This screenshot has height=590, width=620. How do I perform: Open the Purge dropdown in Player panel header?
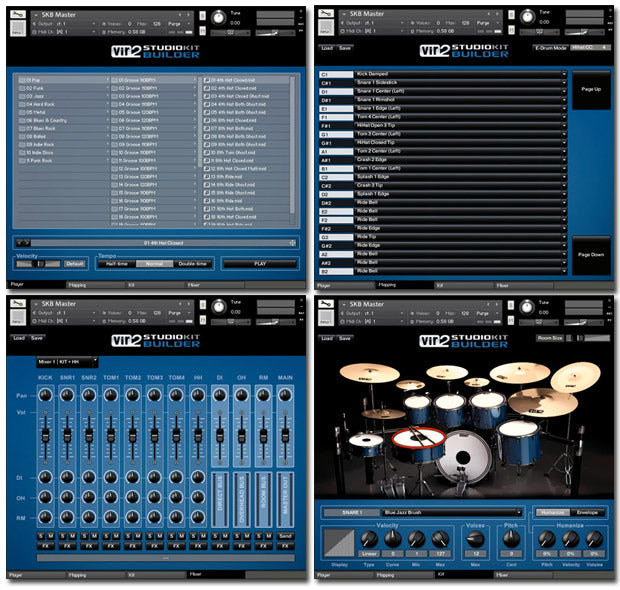coord(179,24)
